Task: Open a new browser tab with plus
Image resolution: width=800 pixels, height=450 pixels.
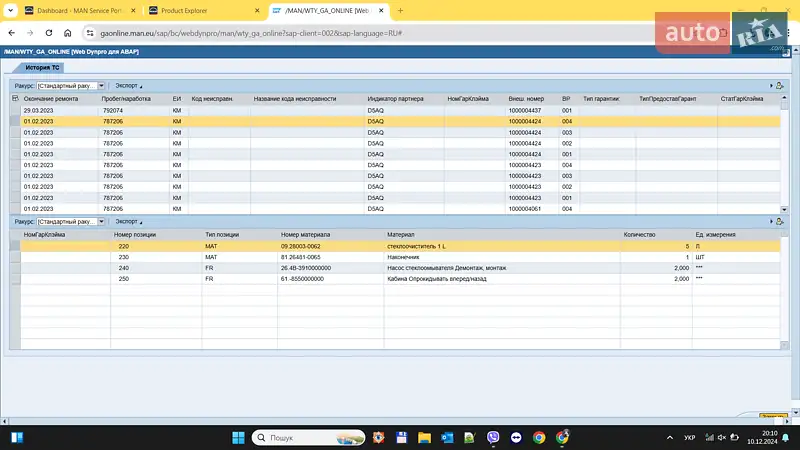Action: pyautogui.click(x=400, y=10)
